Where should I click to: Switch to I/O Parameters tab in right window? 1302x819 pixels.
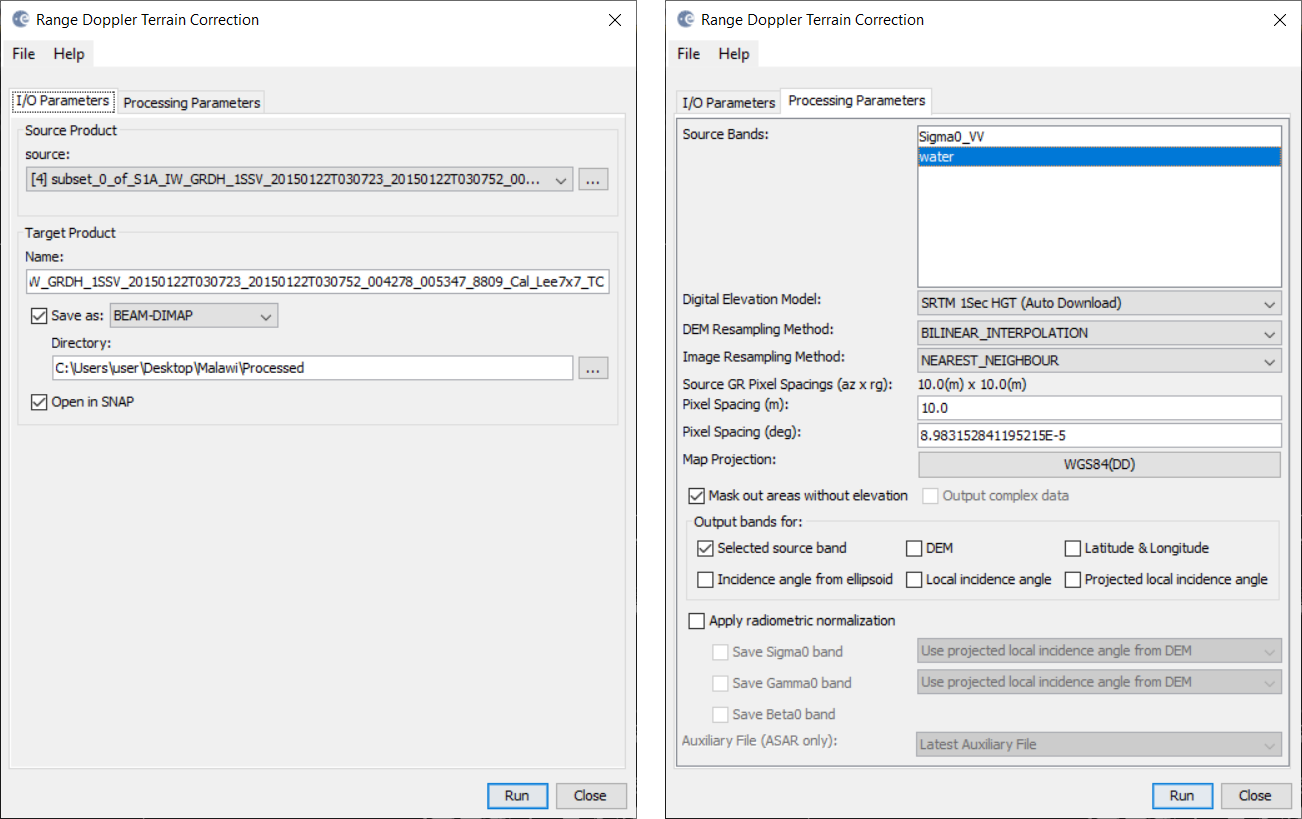(728, 102)
